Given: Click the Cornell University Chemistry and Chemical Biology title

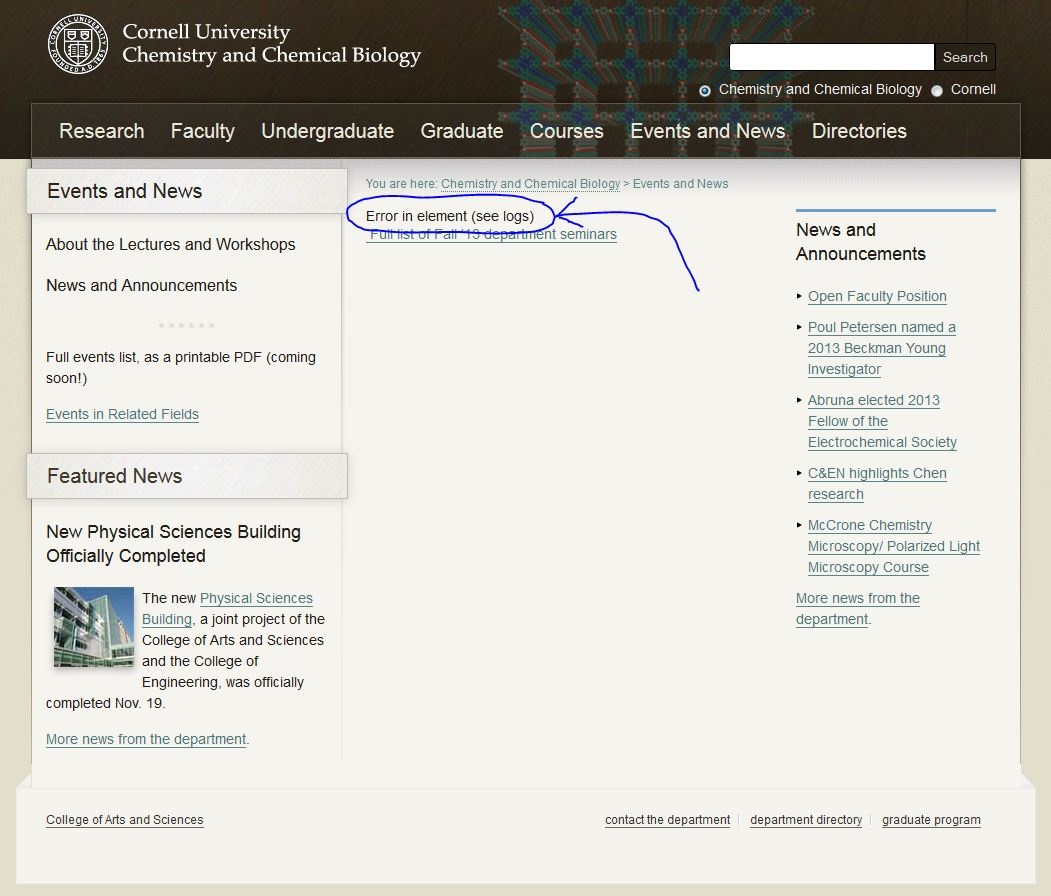Looking at the screenshot, I should pyautogui.click(x=271, y=44).
